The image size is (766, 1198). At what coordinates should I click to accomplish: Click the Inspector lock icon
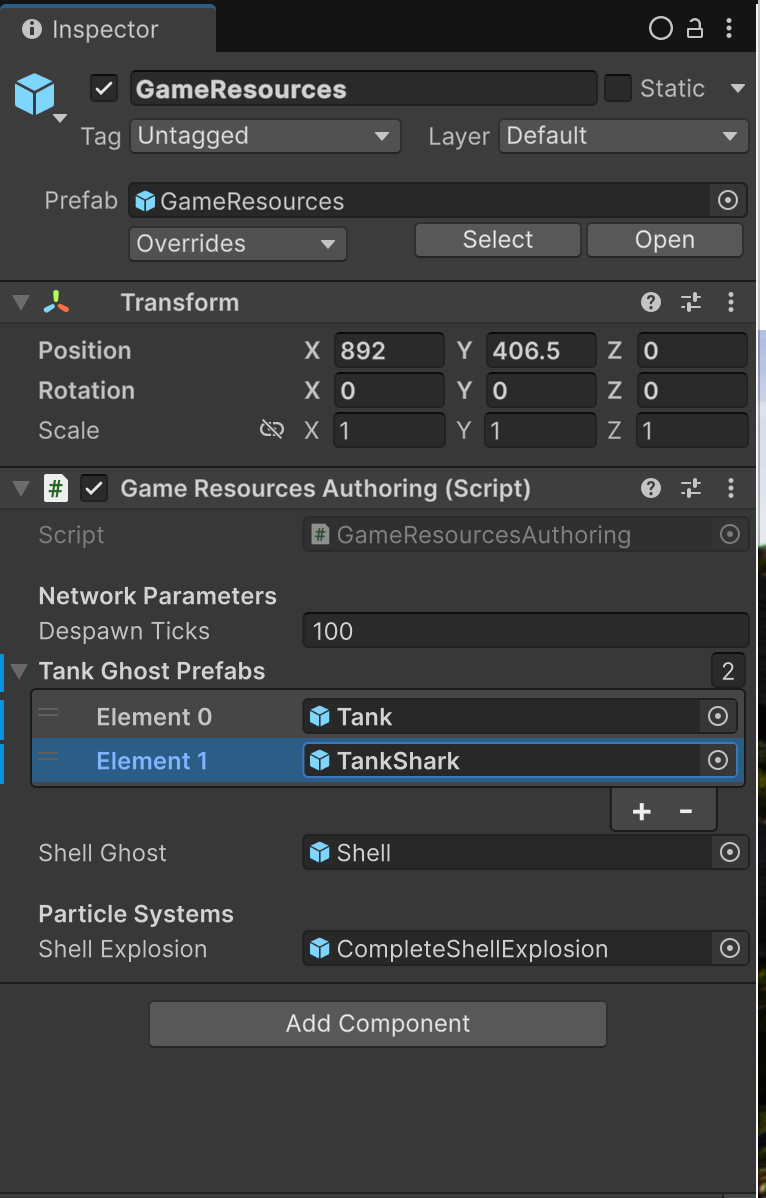(694, 29)
